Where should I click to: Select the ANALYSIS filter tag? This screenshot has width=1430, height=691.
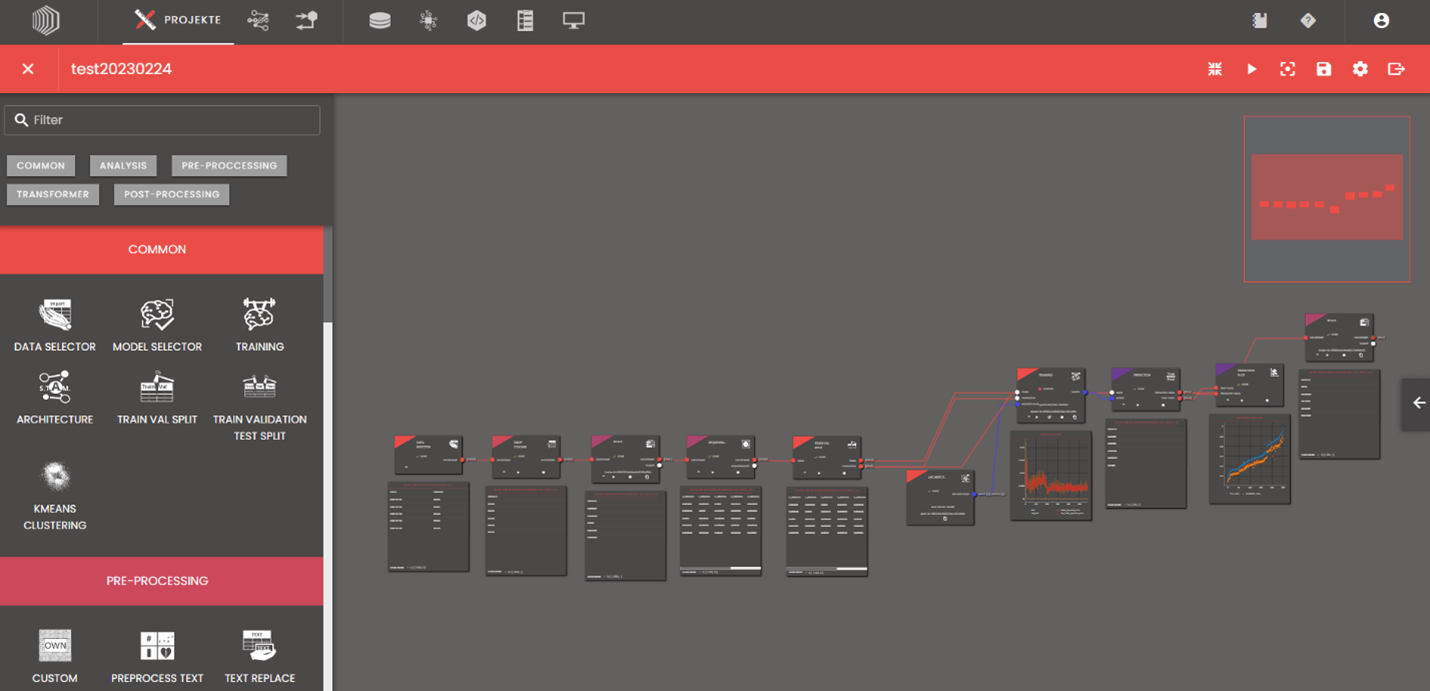click(x=123, y=166)
